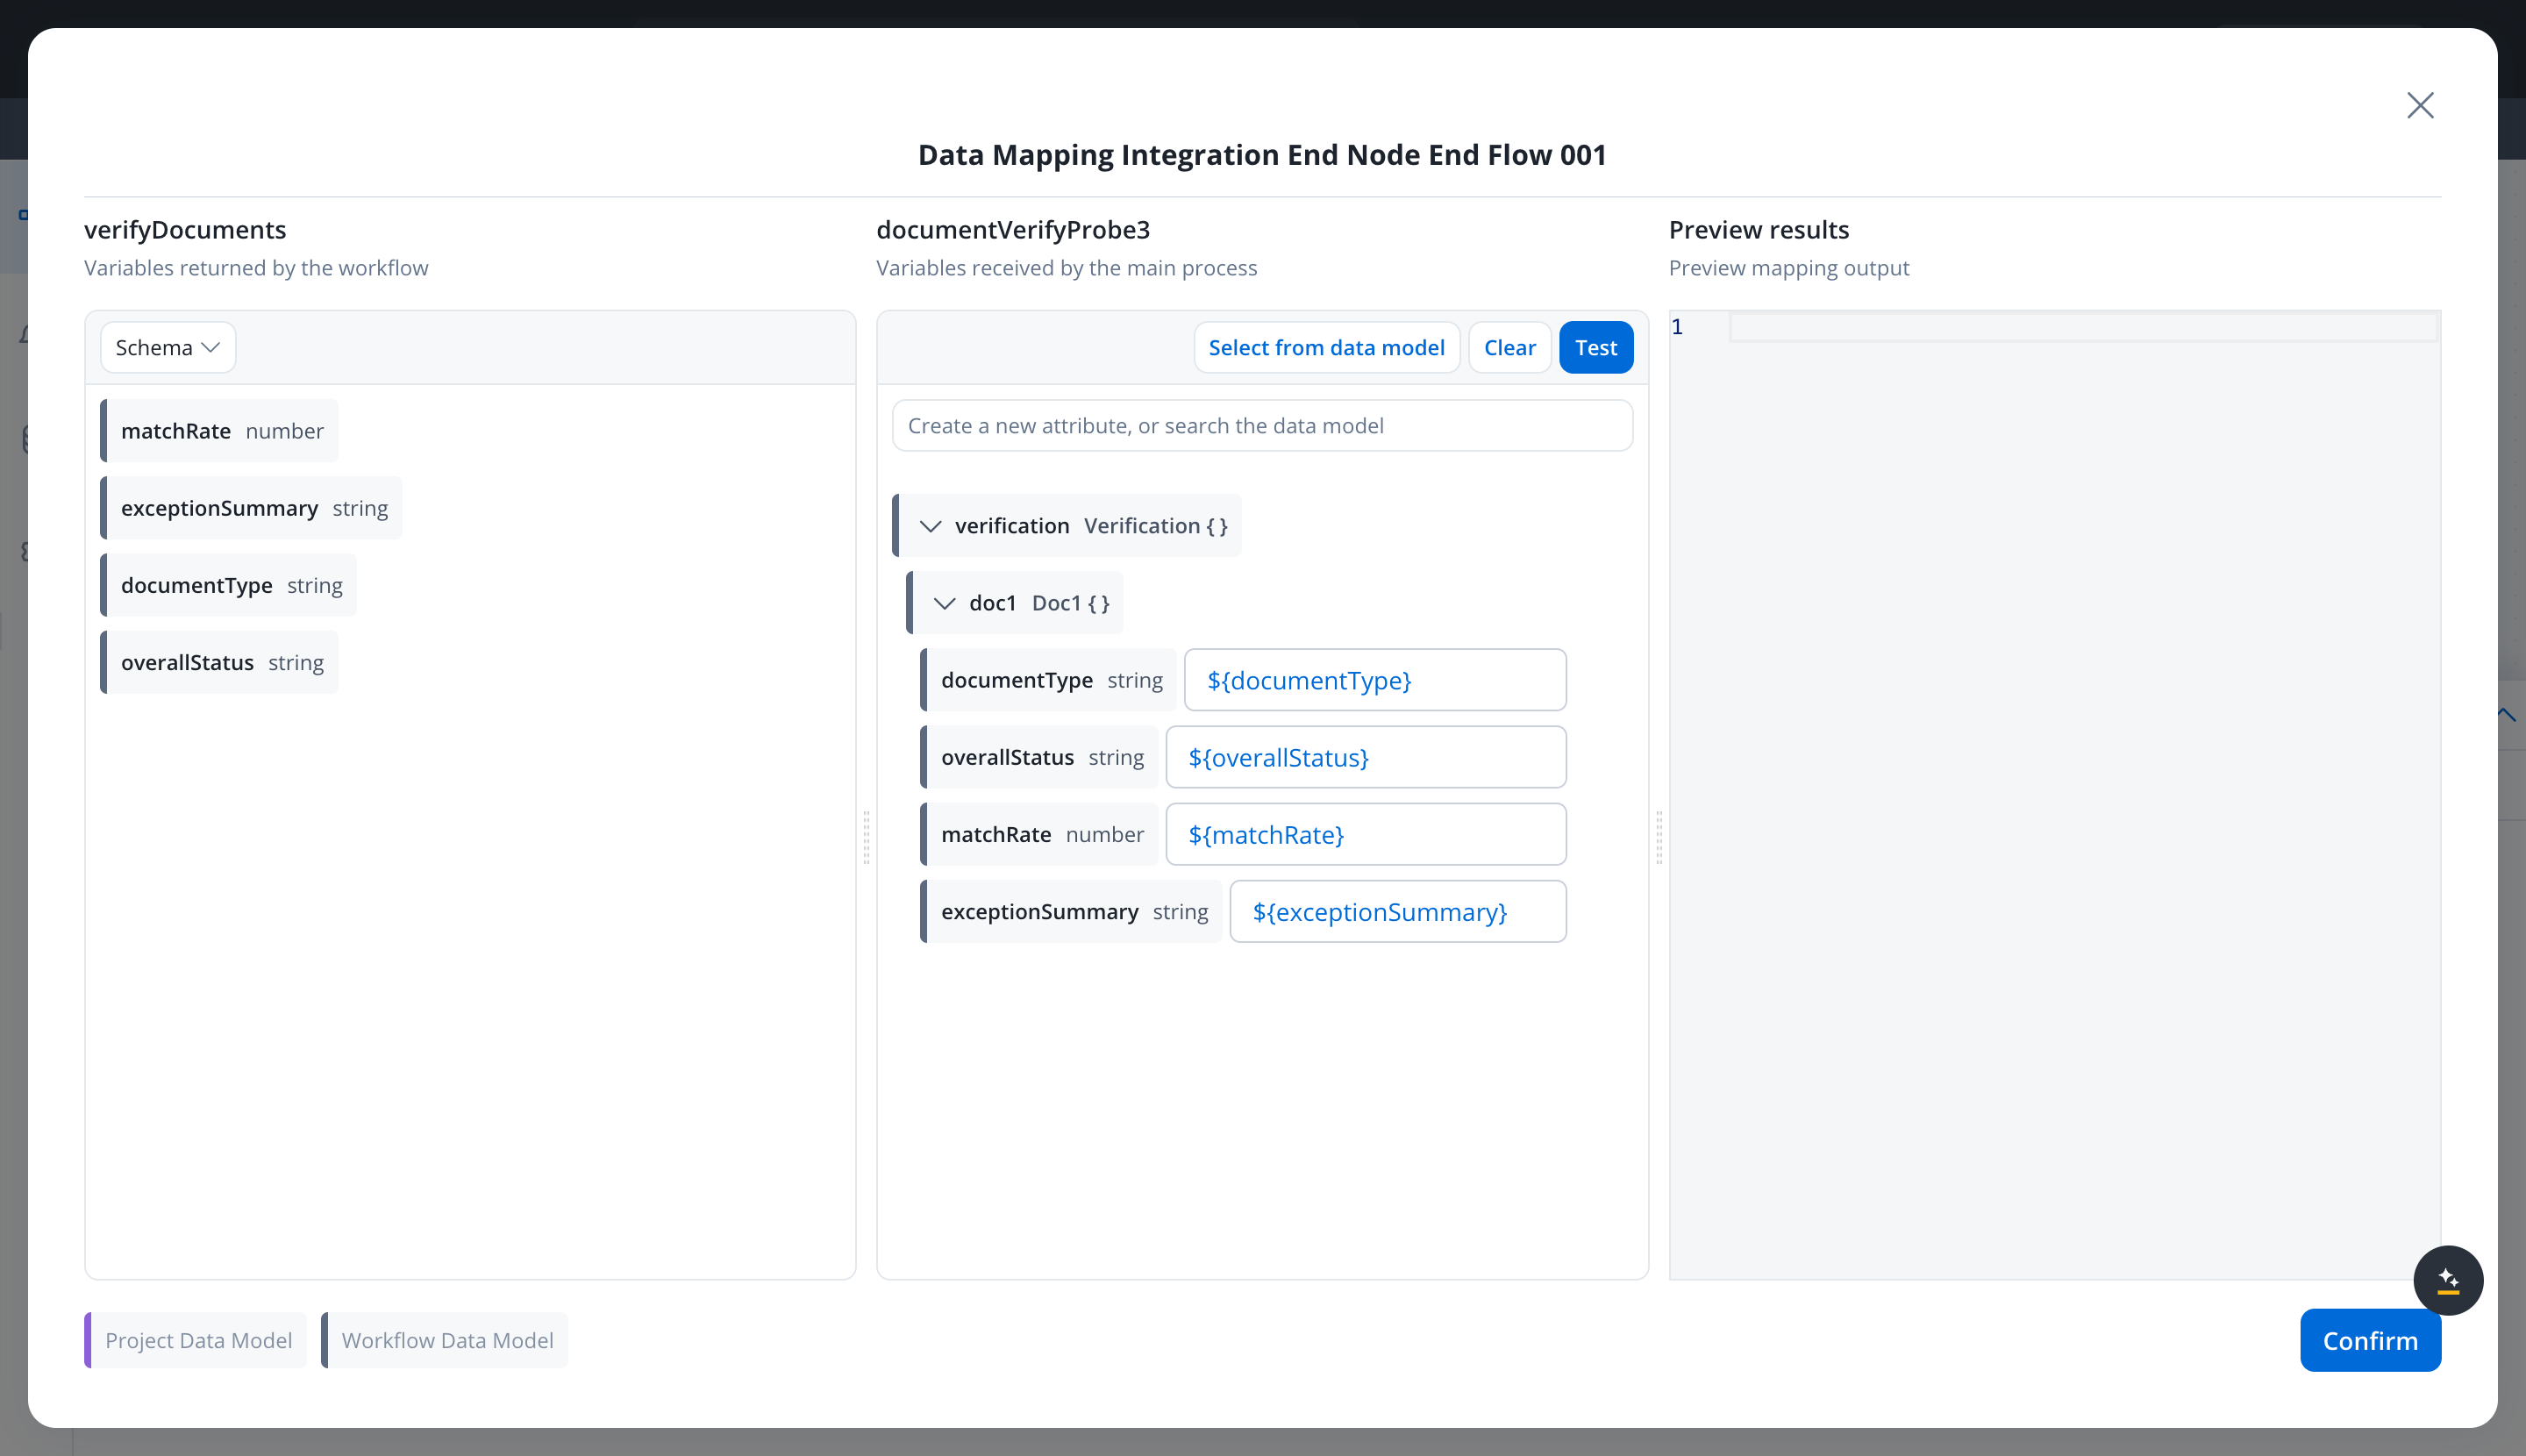Click inside the preview results editor line 1
Viewport: 2526px width, 1456px height.
click(2083, 327)
